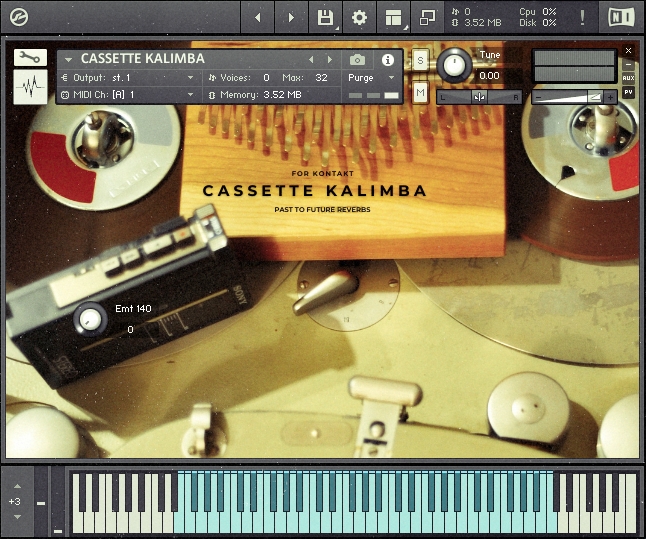646x539 pixels.
Task: Click the Tune knob
Action: coord(454,65)
